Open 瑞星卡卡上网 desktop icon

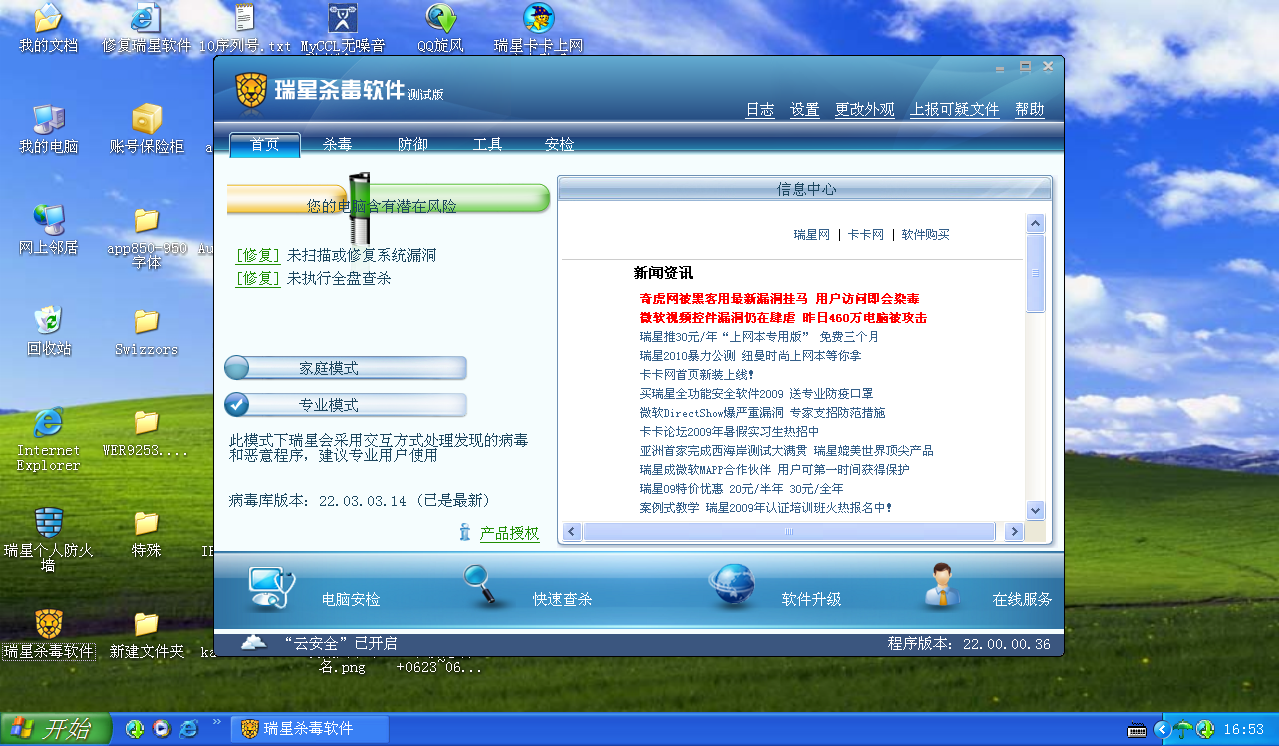click(539, 18)
